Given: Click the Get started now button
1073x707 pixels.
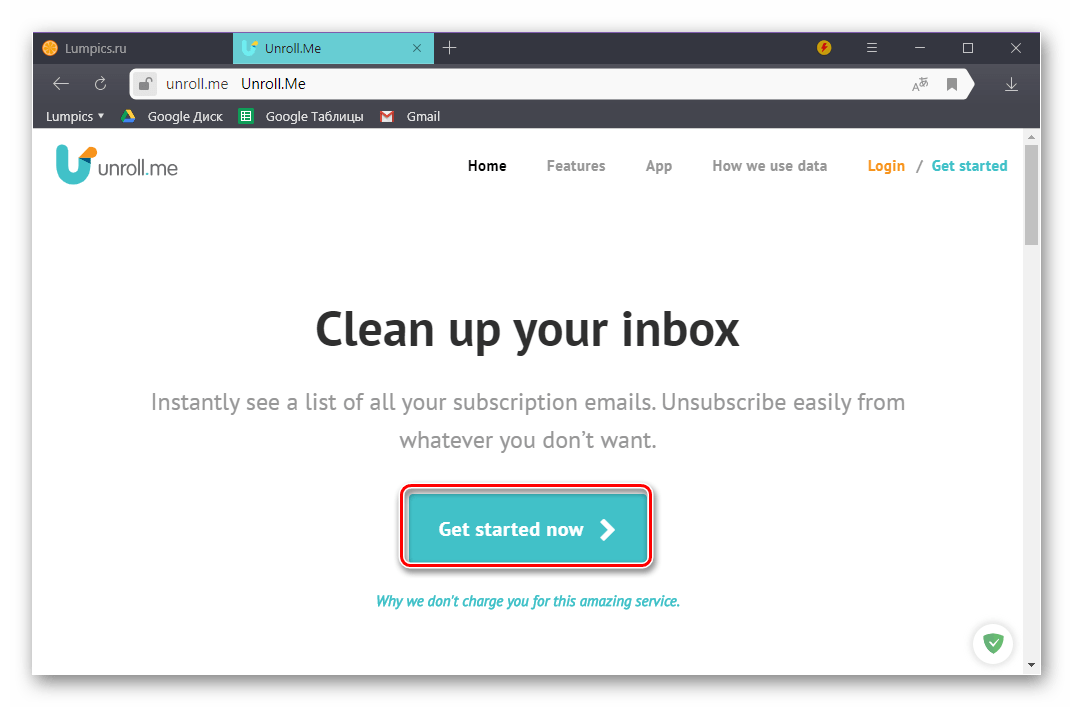Looking at the screenshot, I should [x=527, y=528].
